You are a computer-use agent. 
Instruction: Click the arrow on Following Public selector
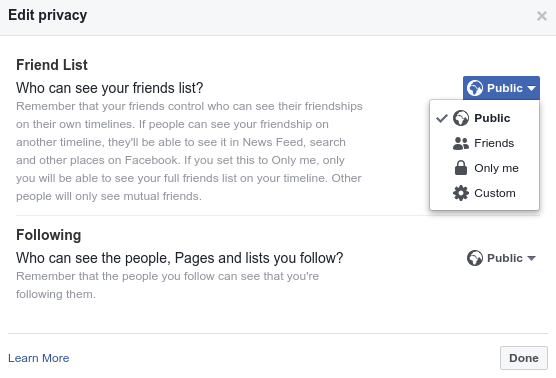pos(531,259)
